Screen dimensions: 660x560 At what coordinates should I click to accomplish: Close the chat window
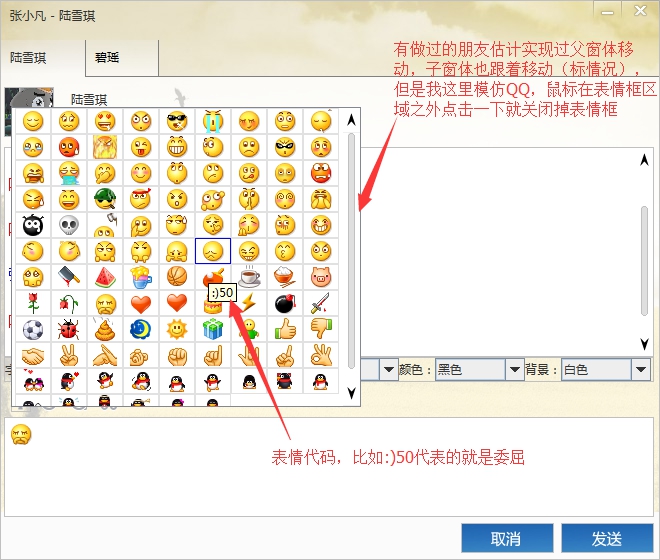click(640, 11)
